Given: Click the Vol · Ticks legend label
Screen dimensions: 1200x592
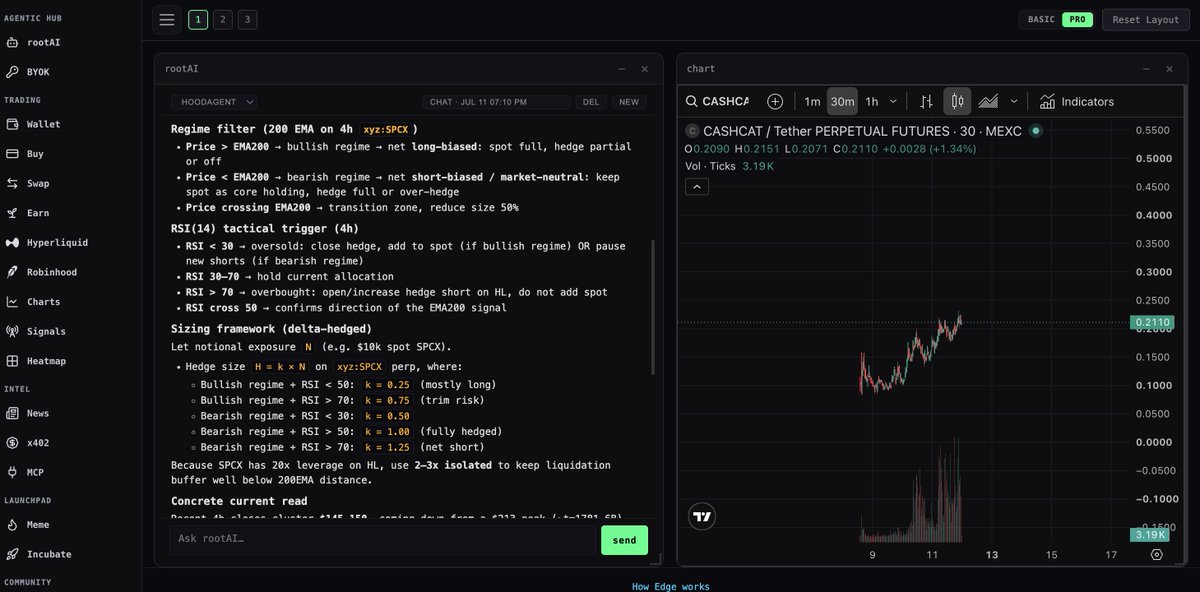Looking at the screenshot, I should point(709,166).
